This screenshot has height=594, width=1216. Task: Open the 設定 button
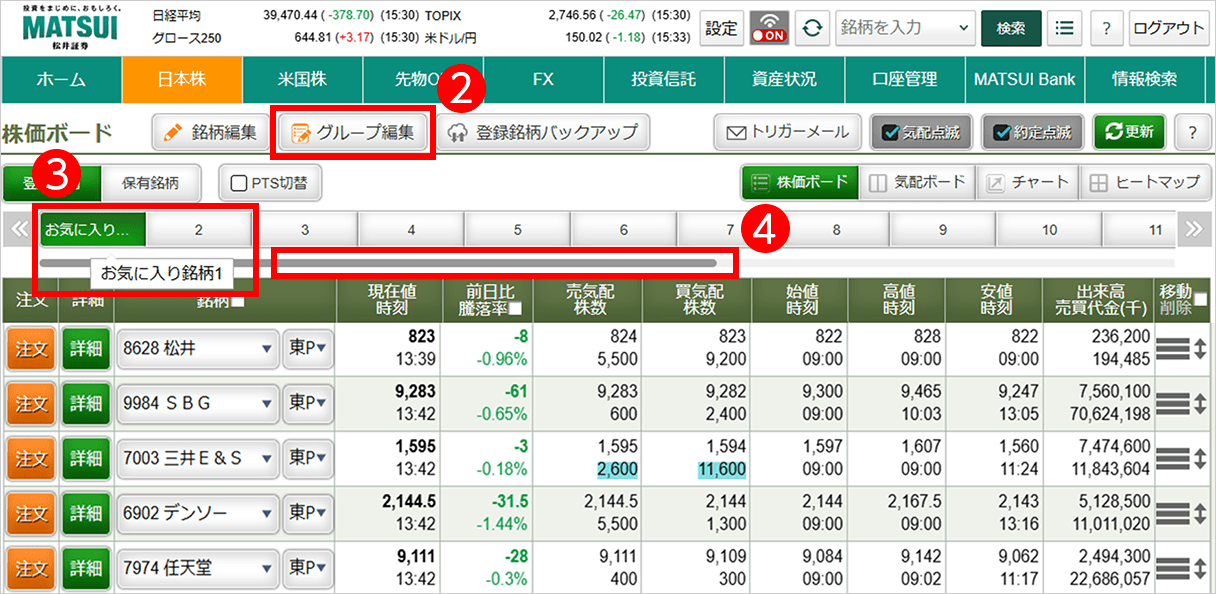pyautogui.click(x=722, y=28)
